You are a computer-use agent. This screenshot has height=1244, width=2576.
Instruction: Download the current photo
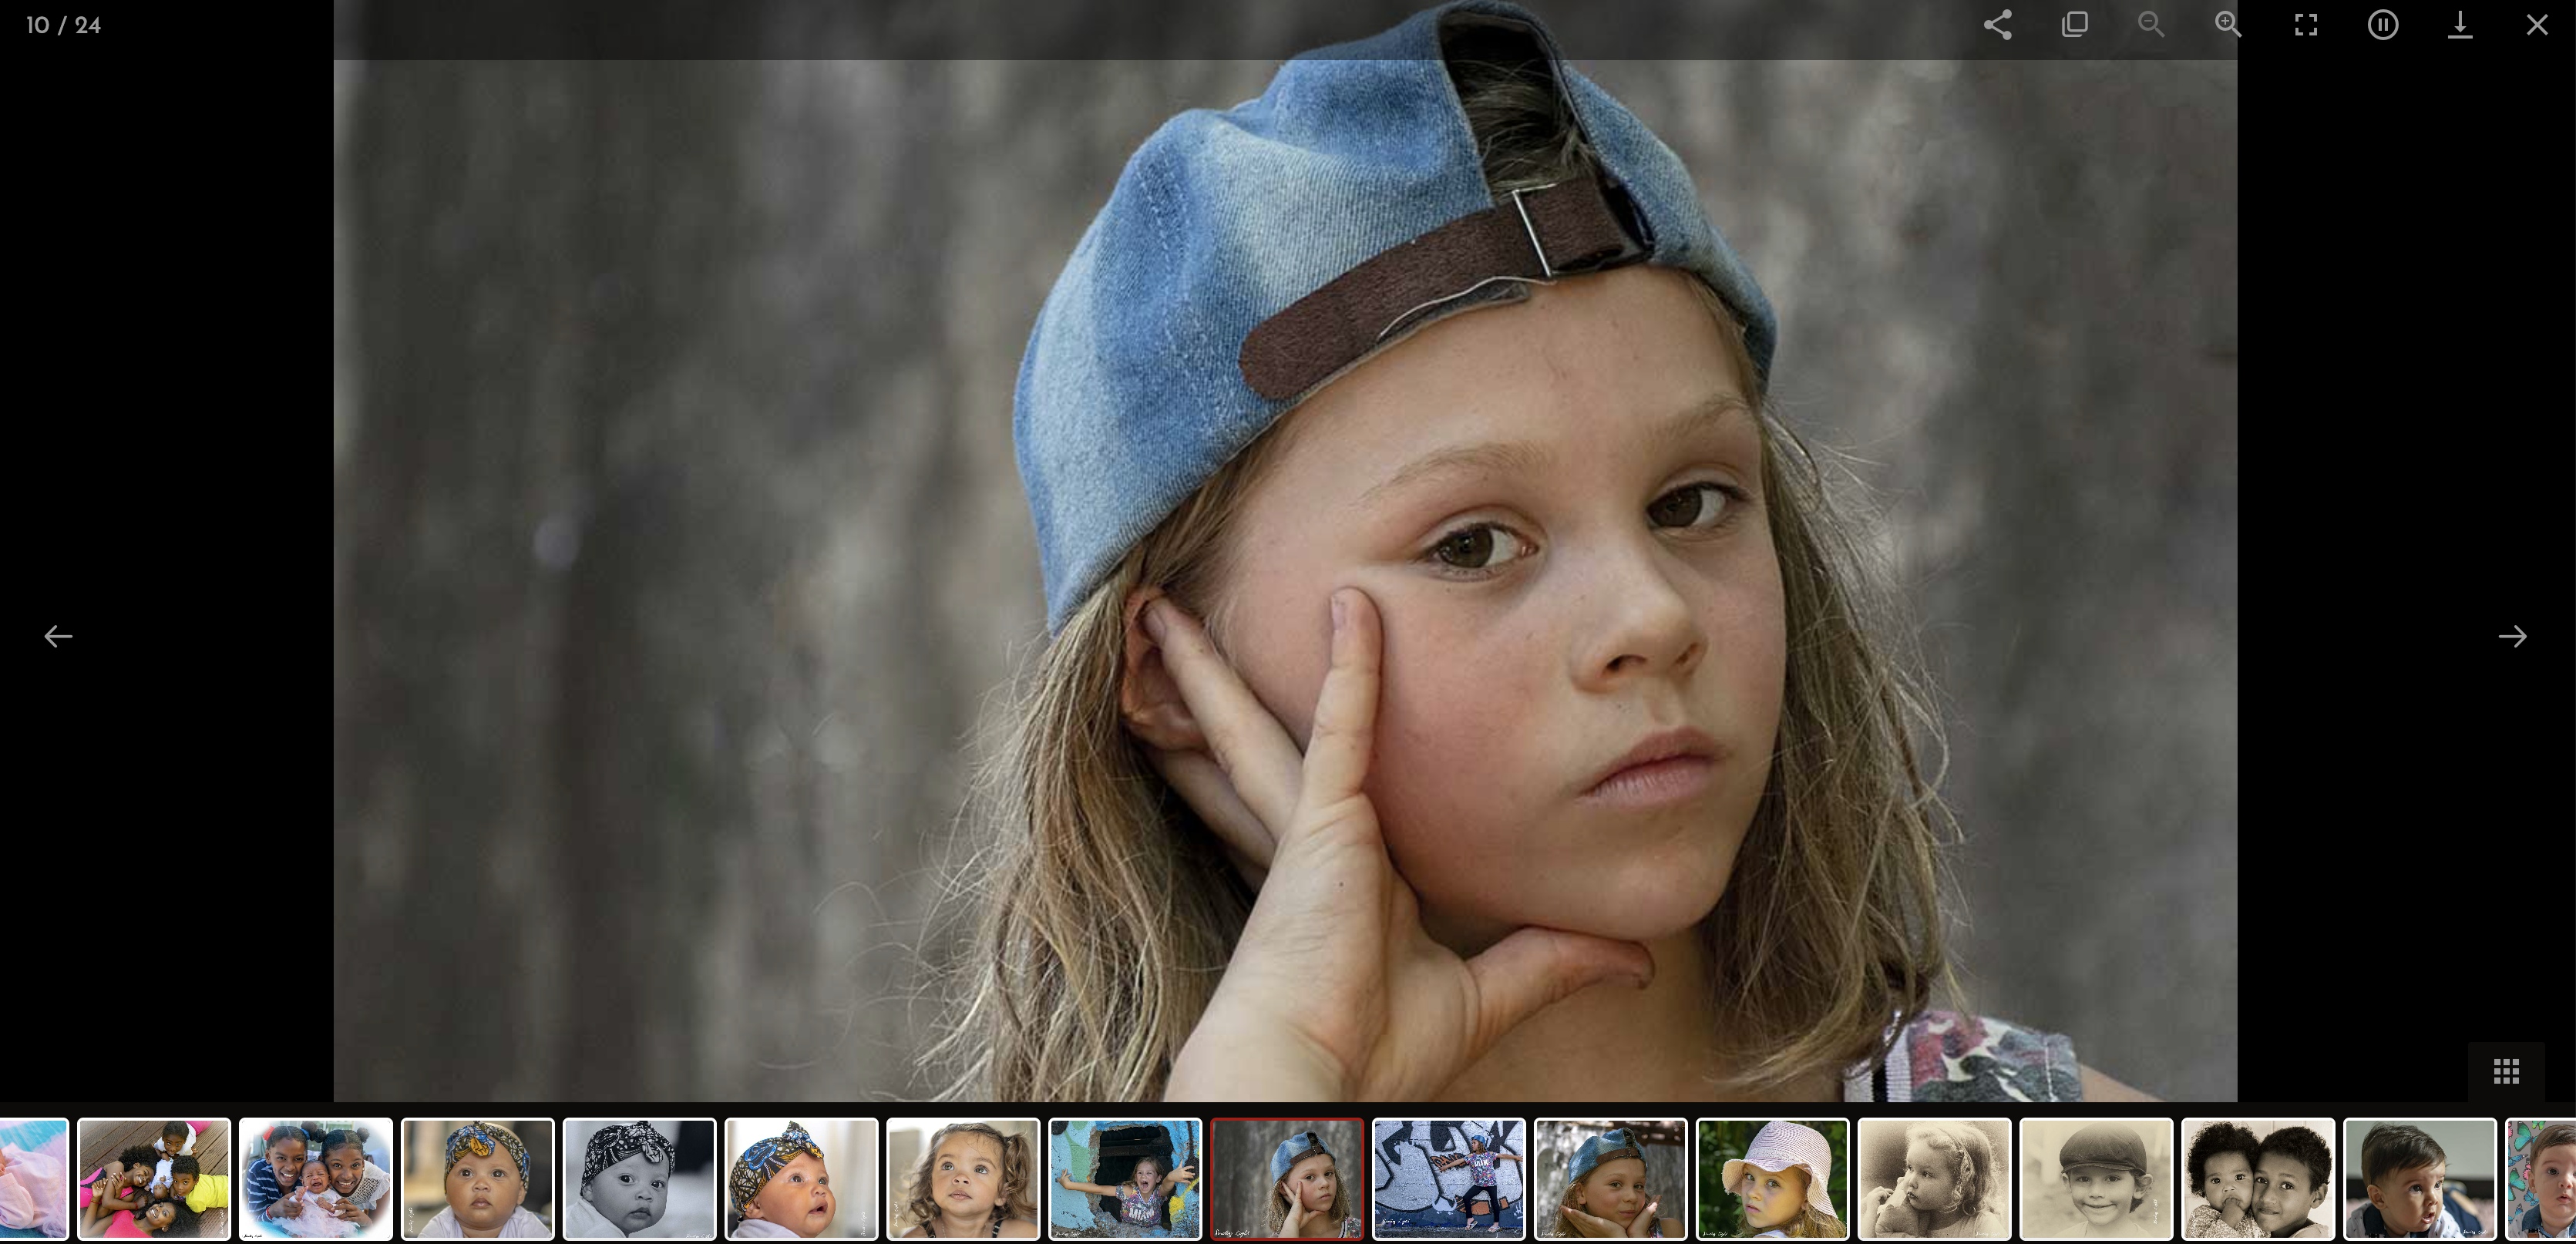(x=2460, y=25)
